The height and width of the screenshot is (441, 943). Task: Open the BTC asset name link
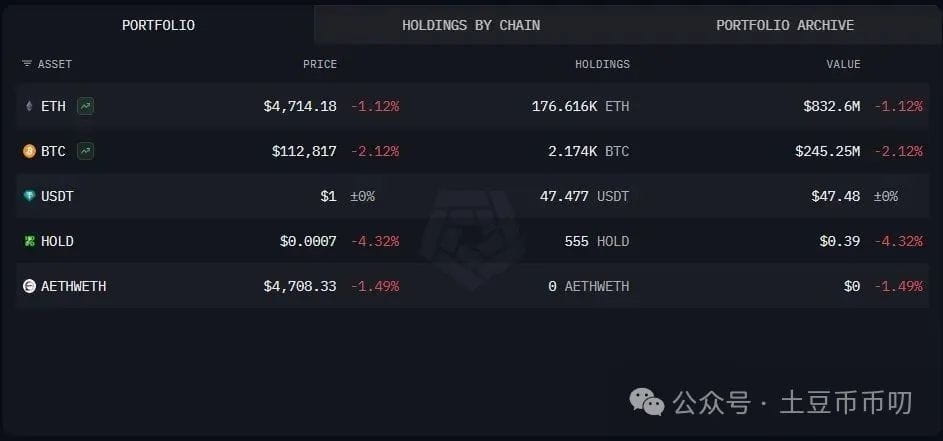53,152
